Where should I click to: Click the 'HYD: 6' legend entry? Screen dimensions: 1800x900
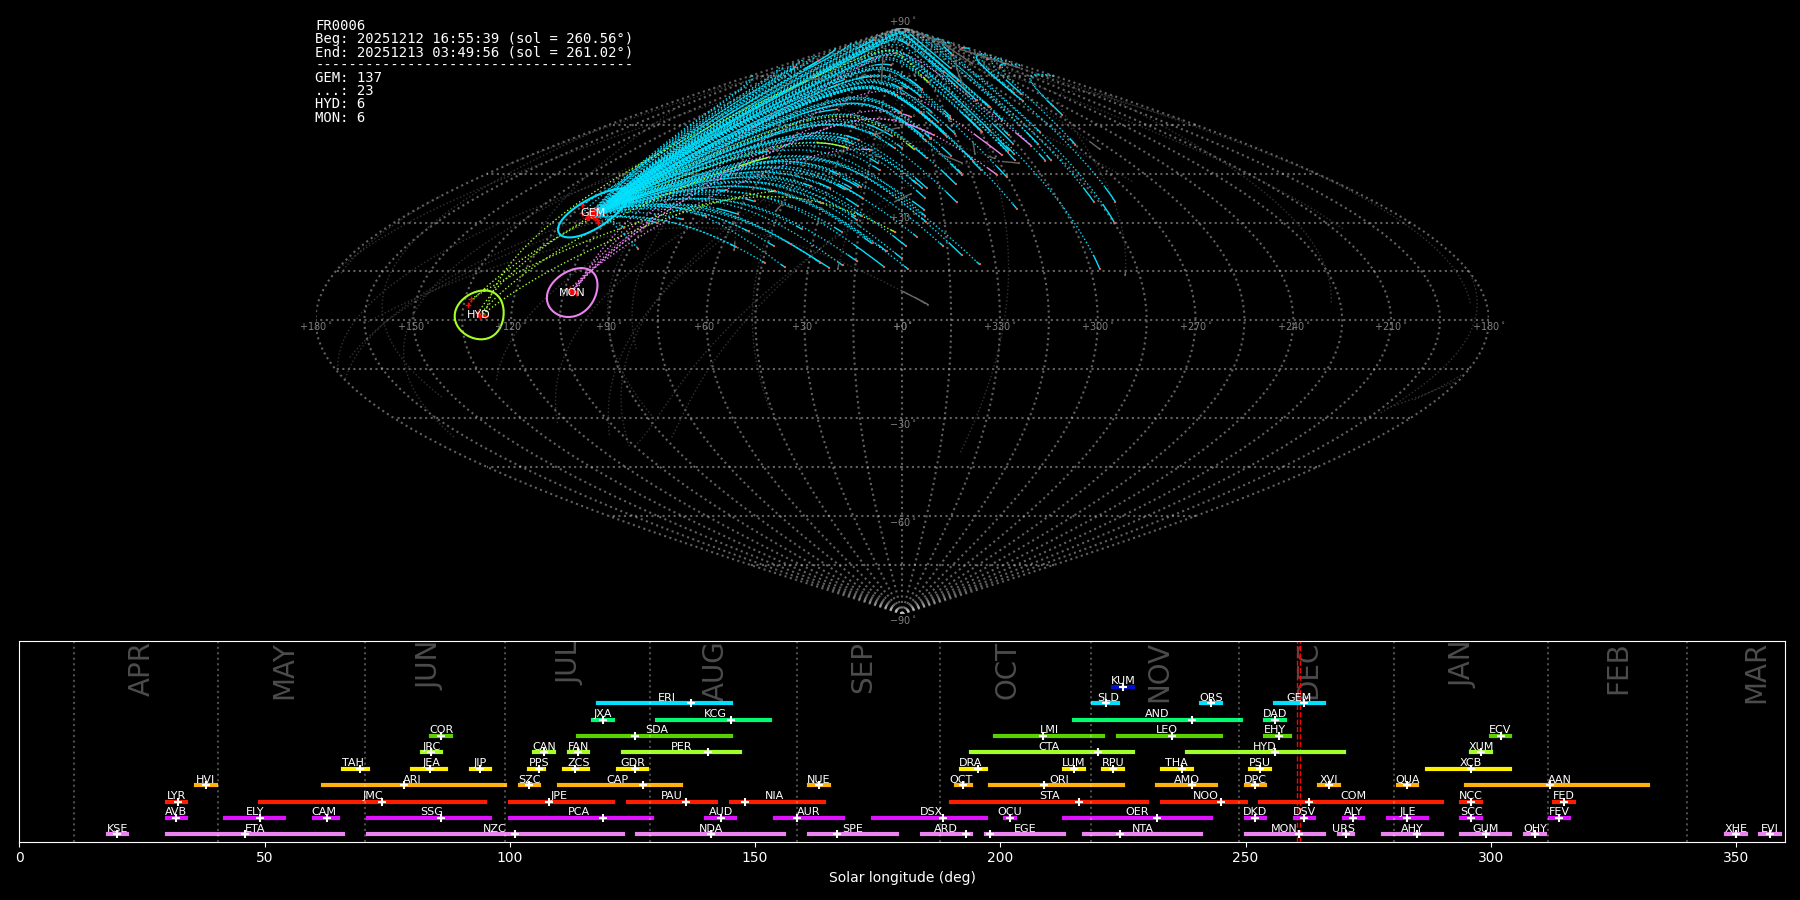tap(340, 104)
